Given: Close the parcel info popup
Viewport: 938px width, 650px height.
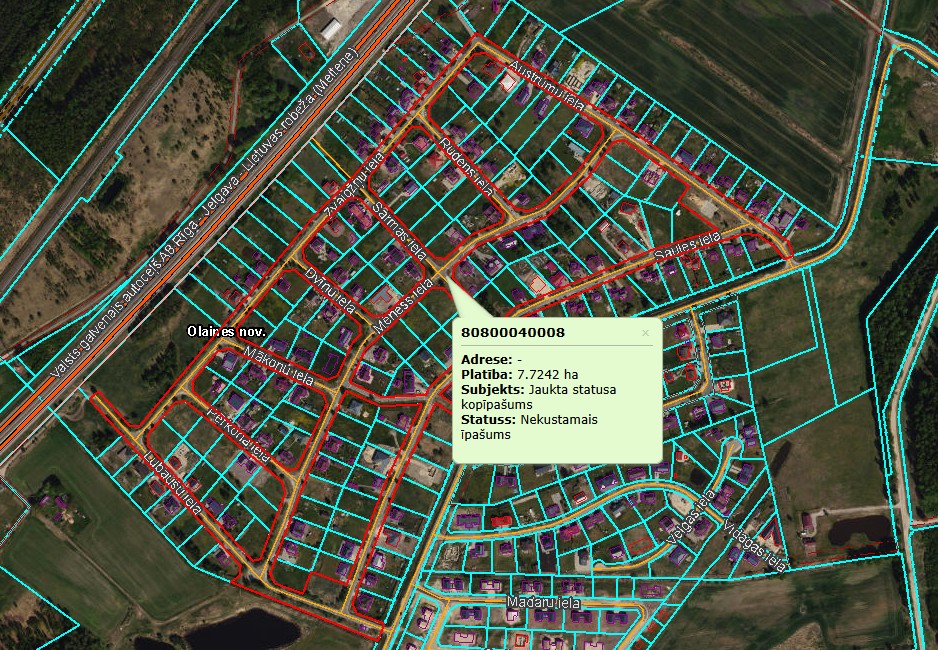Looking at the screenshot, I should coord(645,333).
